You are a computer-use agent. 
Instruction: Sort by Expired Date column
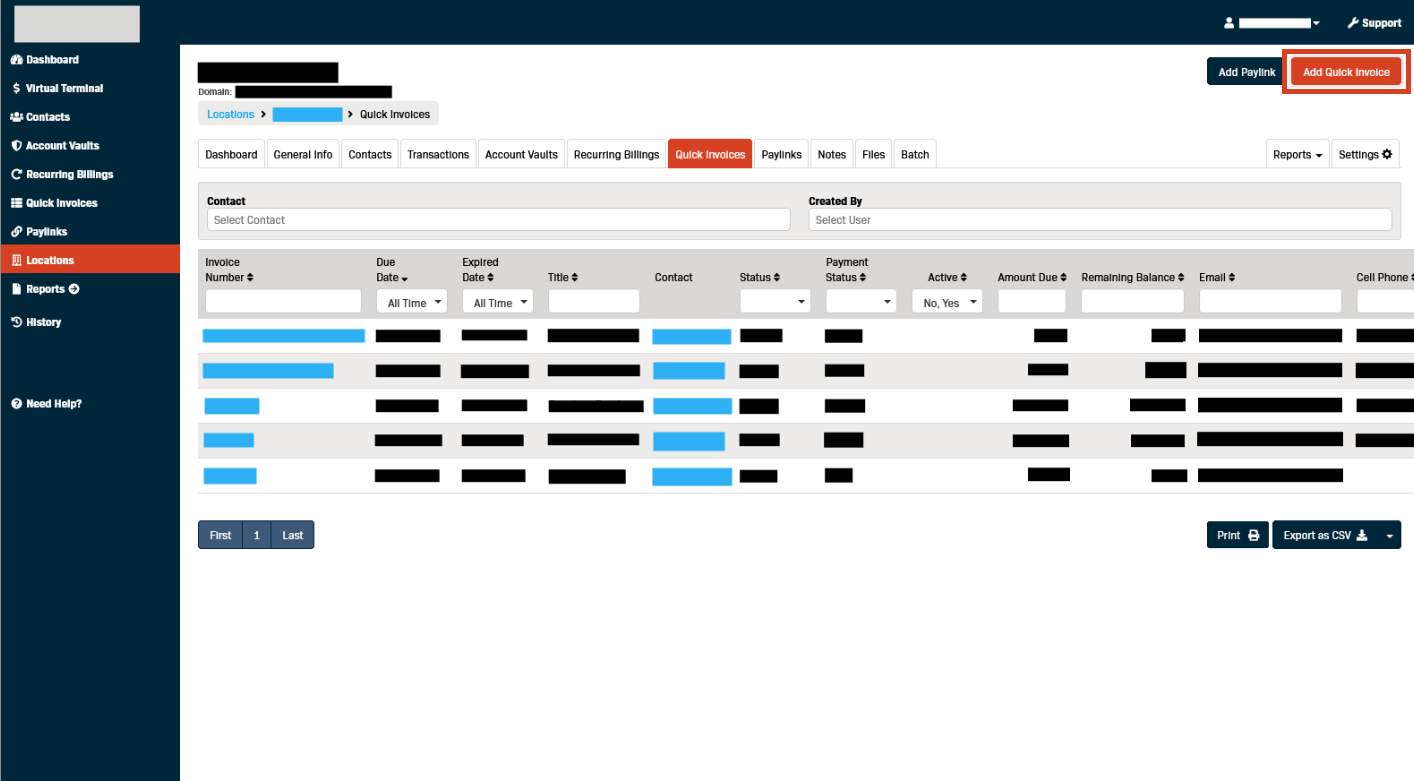click(x=480, y=270)
